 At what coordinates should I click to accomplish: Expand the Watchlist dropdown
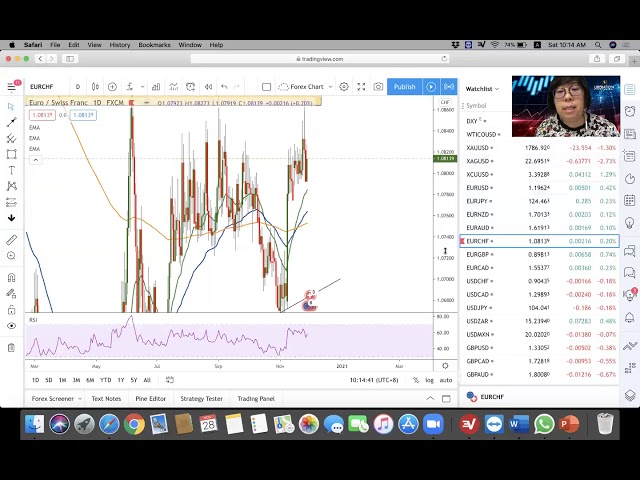482,89
